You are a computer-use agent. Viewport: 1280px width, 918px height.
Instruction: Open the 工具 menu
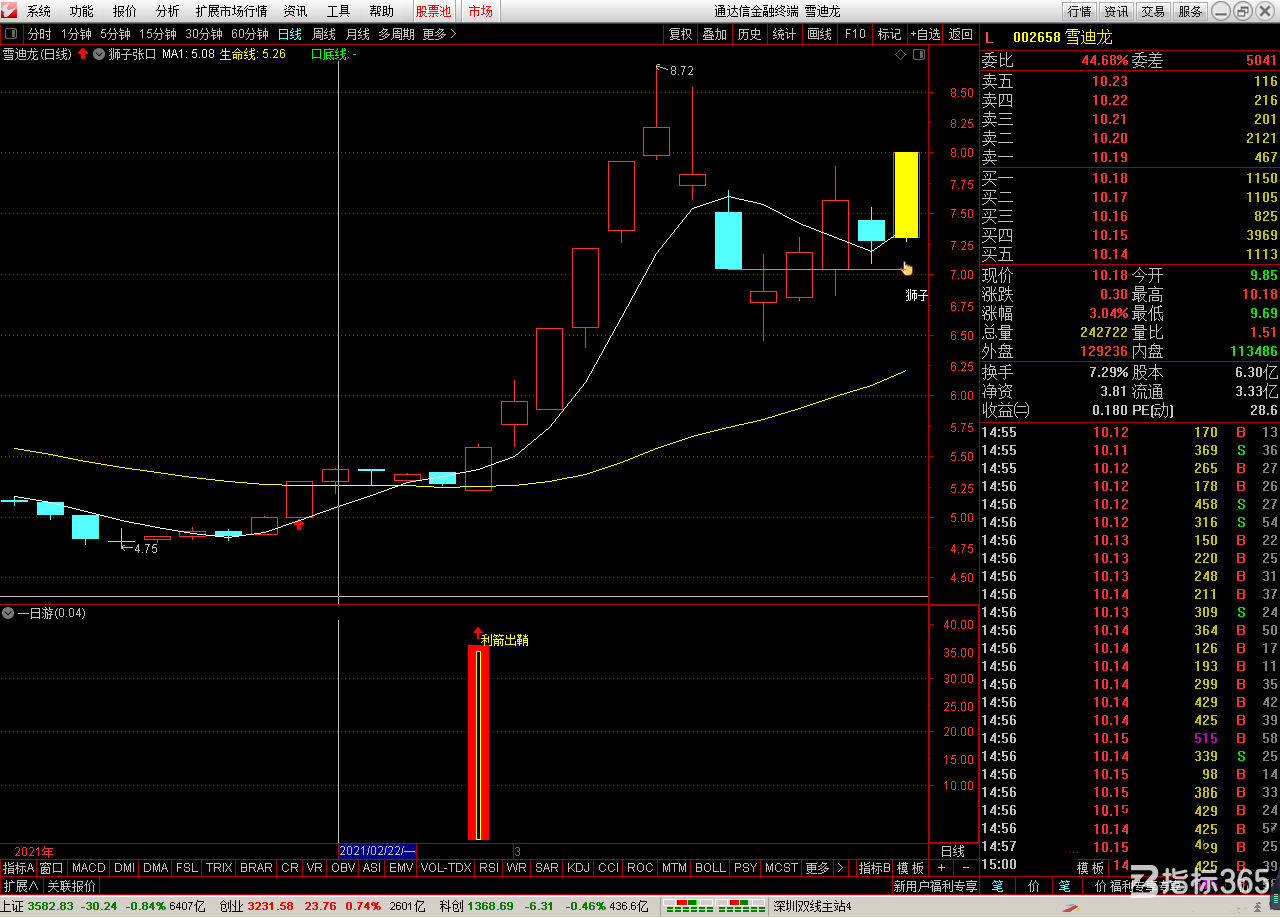pos(339,11)
